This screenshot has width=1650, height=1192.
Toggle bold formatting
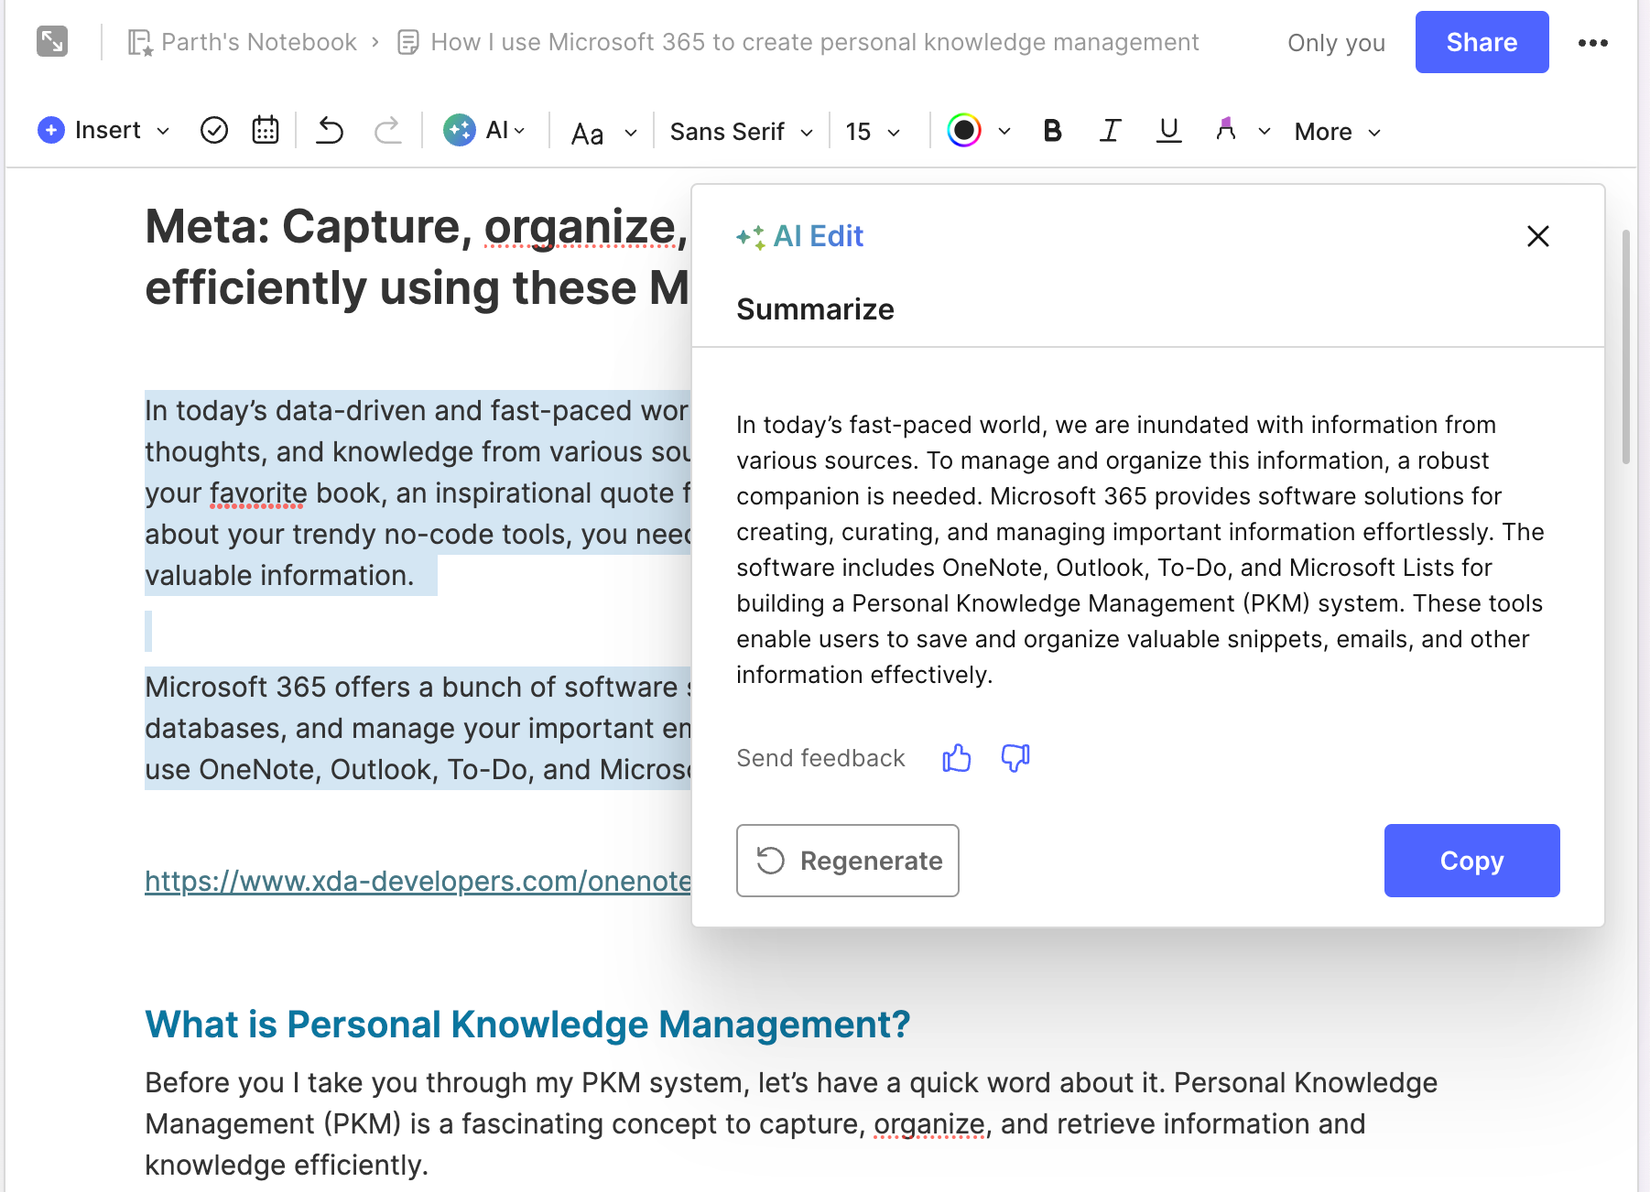(1052, 130)
